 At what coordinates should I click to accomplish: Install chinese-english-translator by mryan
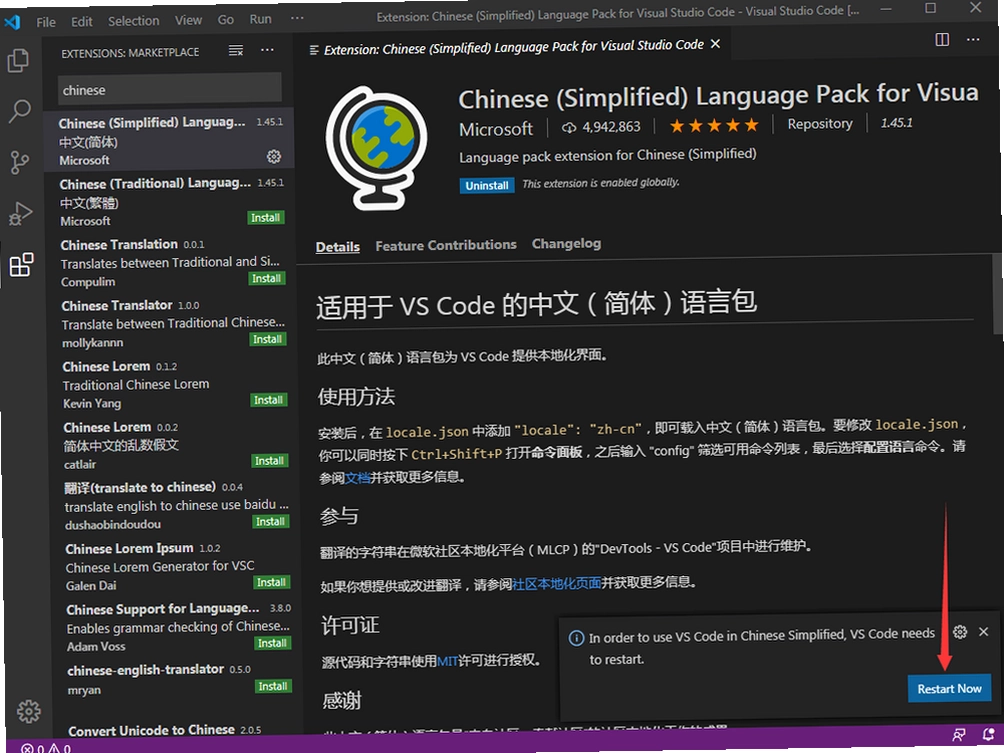click(273, 686)
